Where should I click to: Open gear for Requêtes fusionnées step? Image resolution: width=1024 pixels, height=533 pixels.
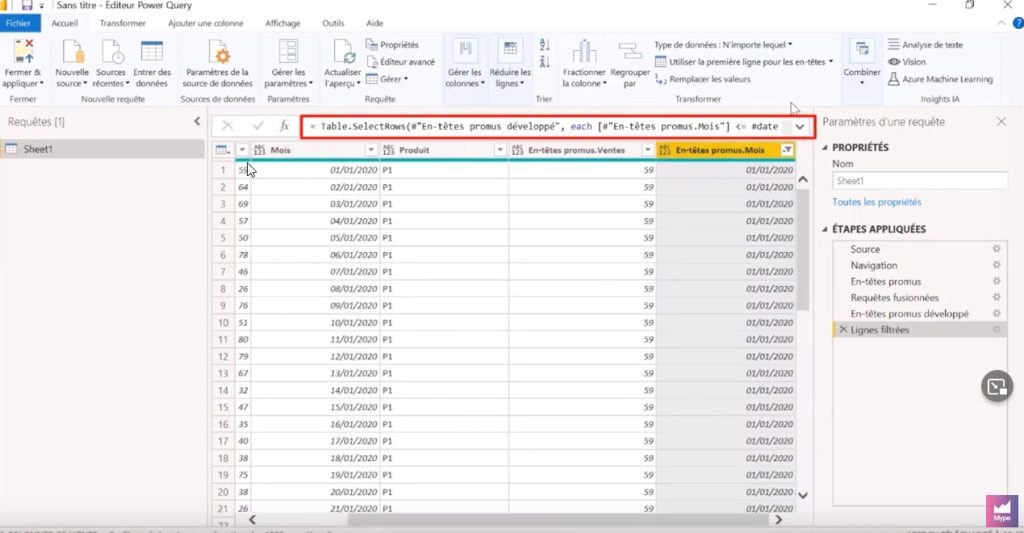pyautogui.click(x=997, y=297)
